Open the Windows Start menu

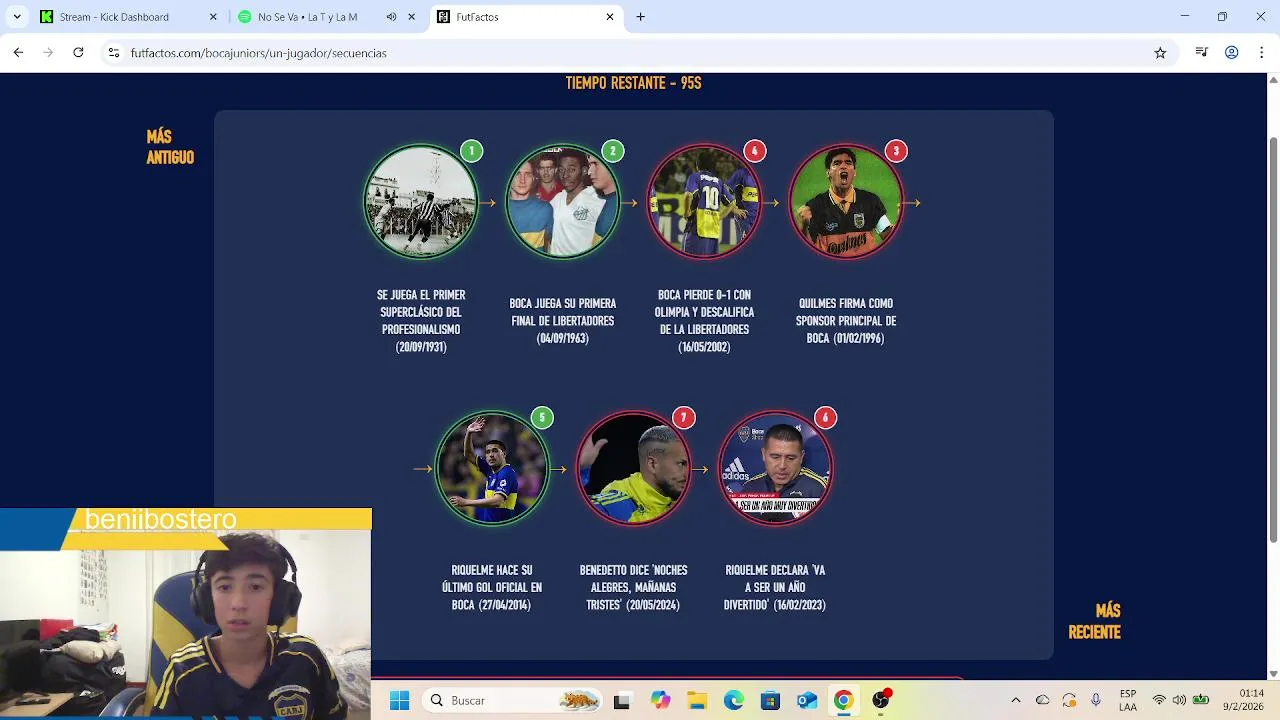tap(399, 701)
